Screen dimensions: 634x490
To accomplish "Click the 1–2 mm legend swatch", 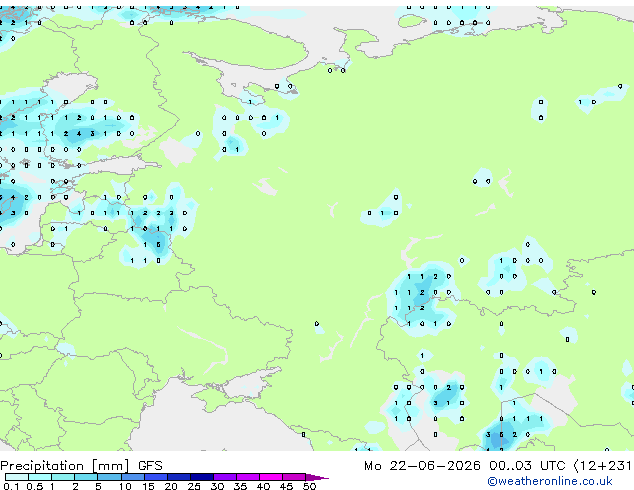I will 63,477.
